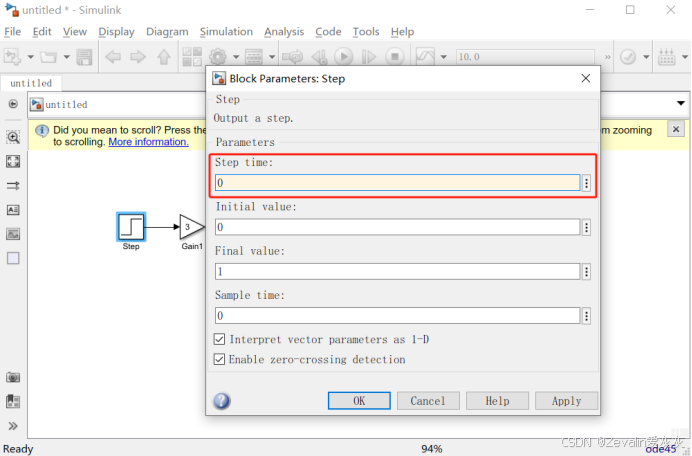The image size is (692, 456).
Task: Expand the Build Model dropdown arrow
Action: [685, 57]
